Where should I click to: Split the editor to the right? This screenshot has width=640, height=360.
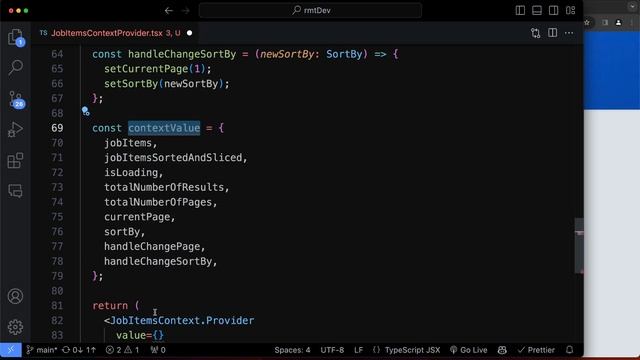(552, 33)
